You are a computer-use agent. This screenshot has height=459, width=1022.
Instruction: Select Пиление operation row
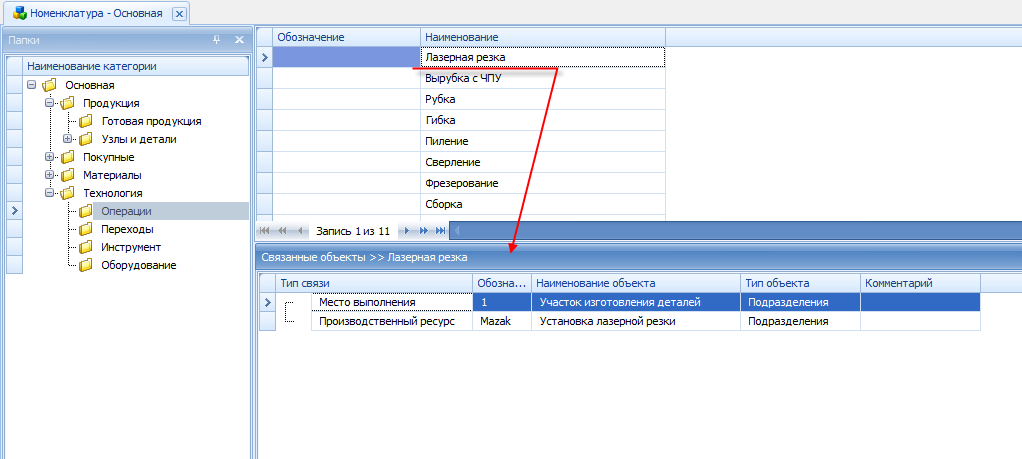coord(543,141)
